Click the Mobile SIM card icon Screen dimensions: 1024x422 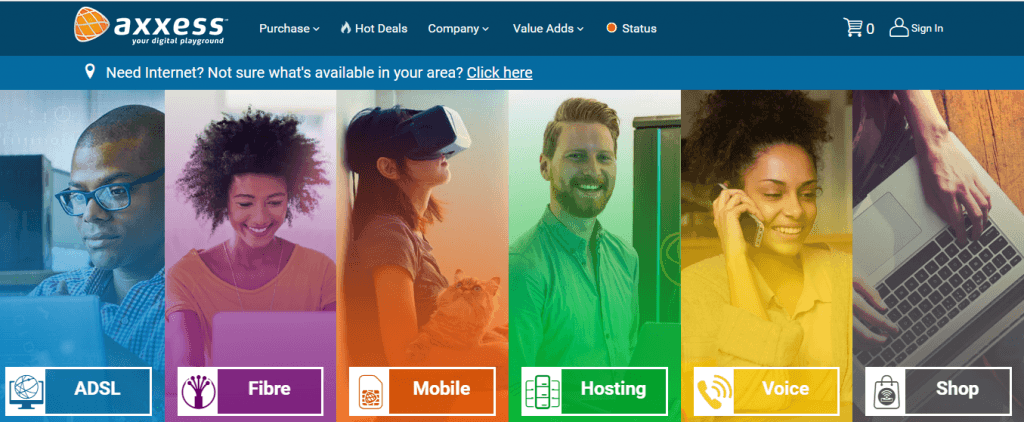pyautogui.click(x=370, y=391)
